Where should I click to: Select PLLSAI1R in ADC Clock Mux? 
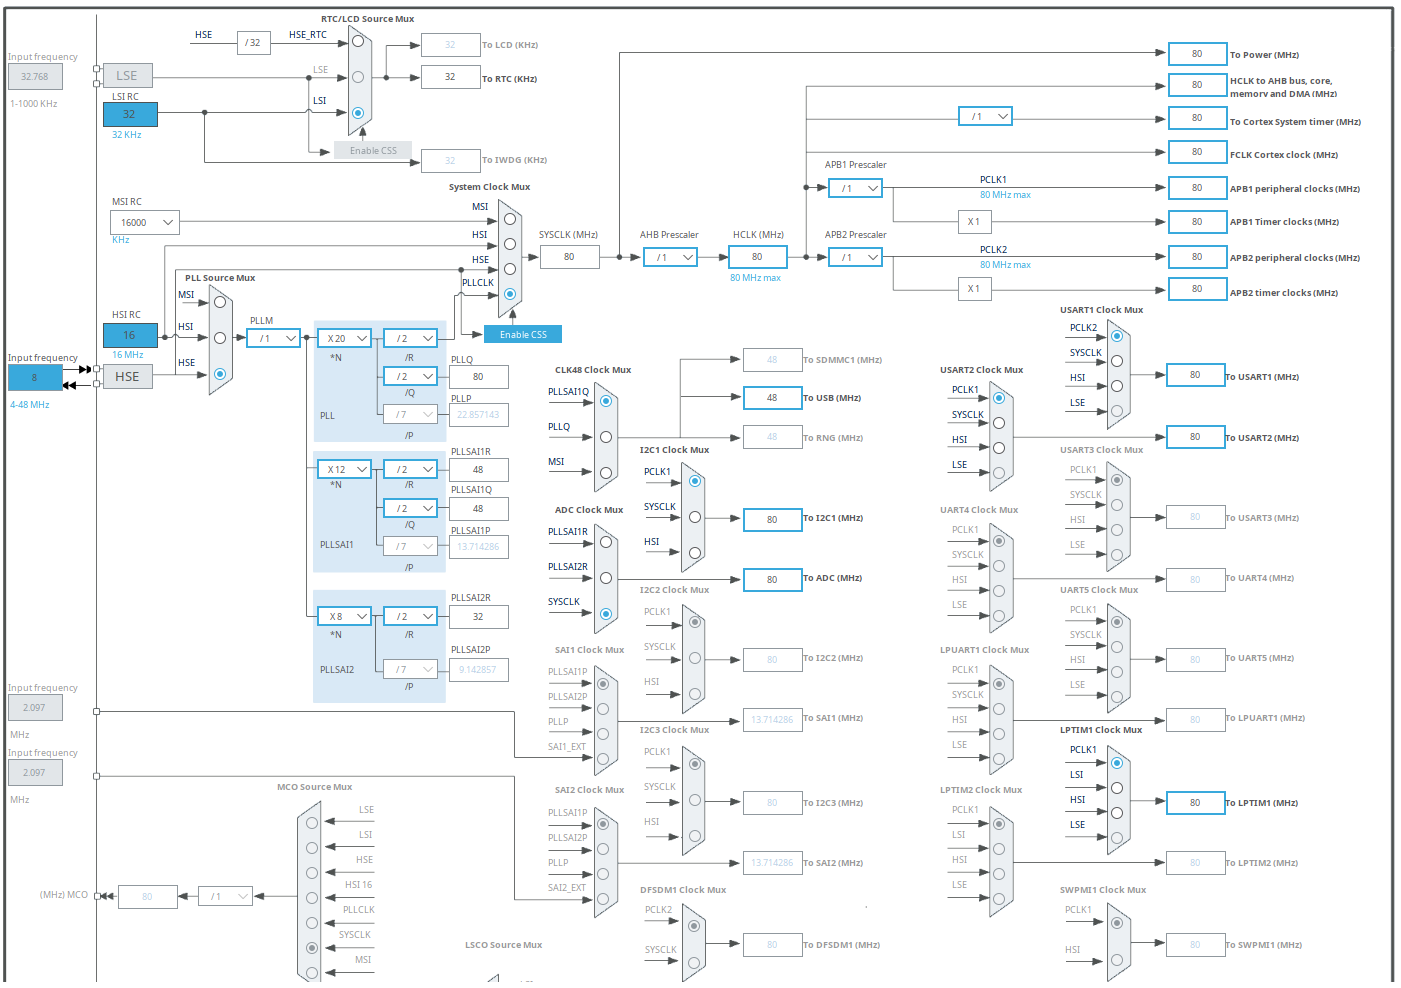pos(606,542)
